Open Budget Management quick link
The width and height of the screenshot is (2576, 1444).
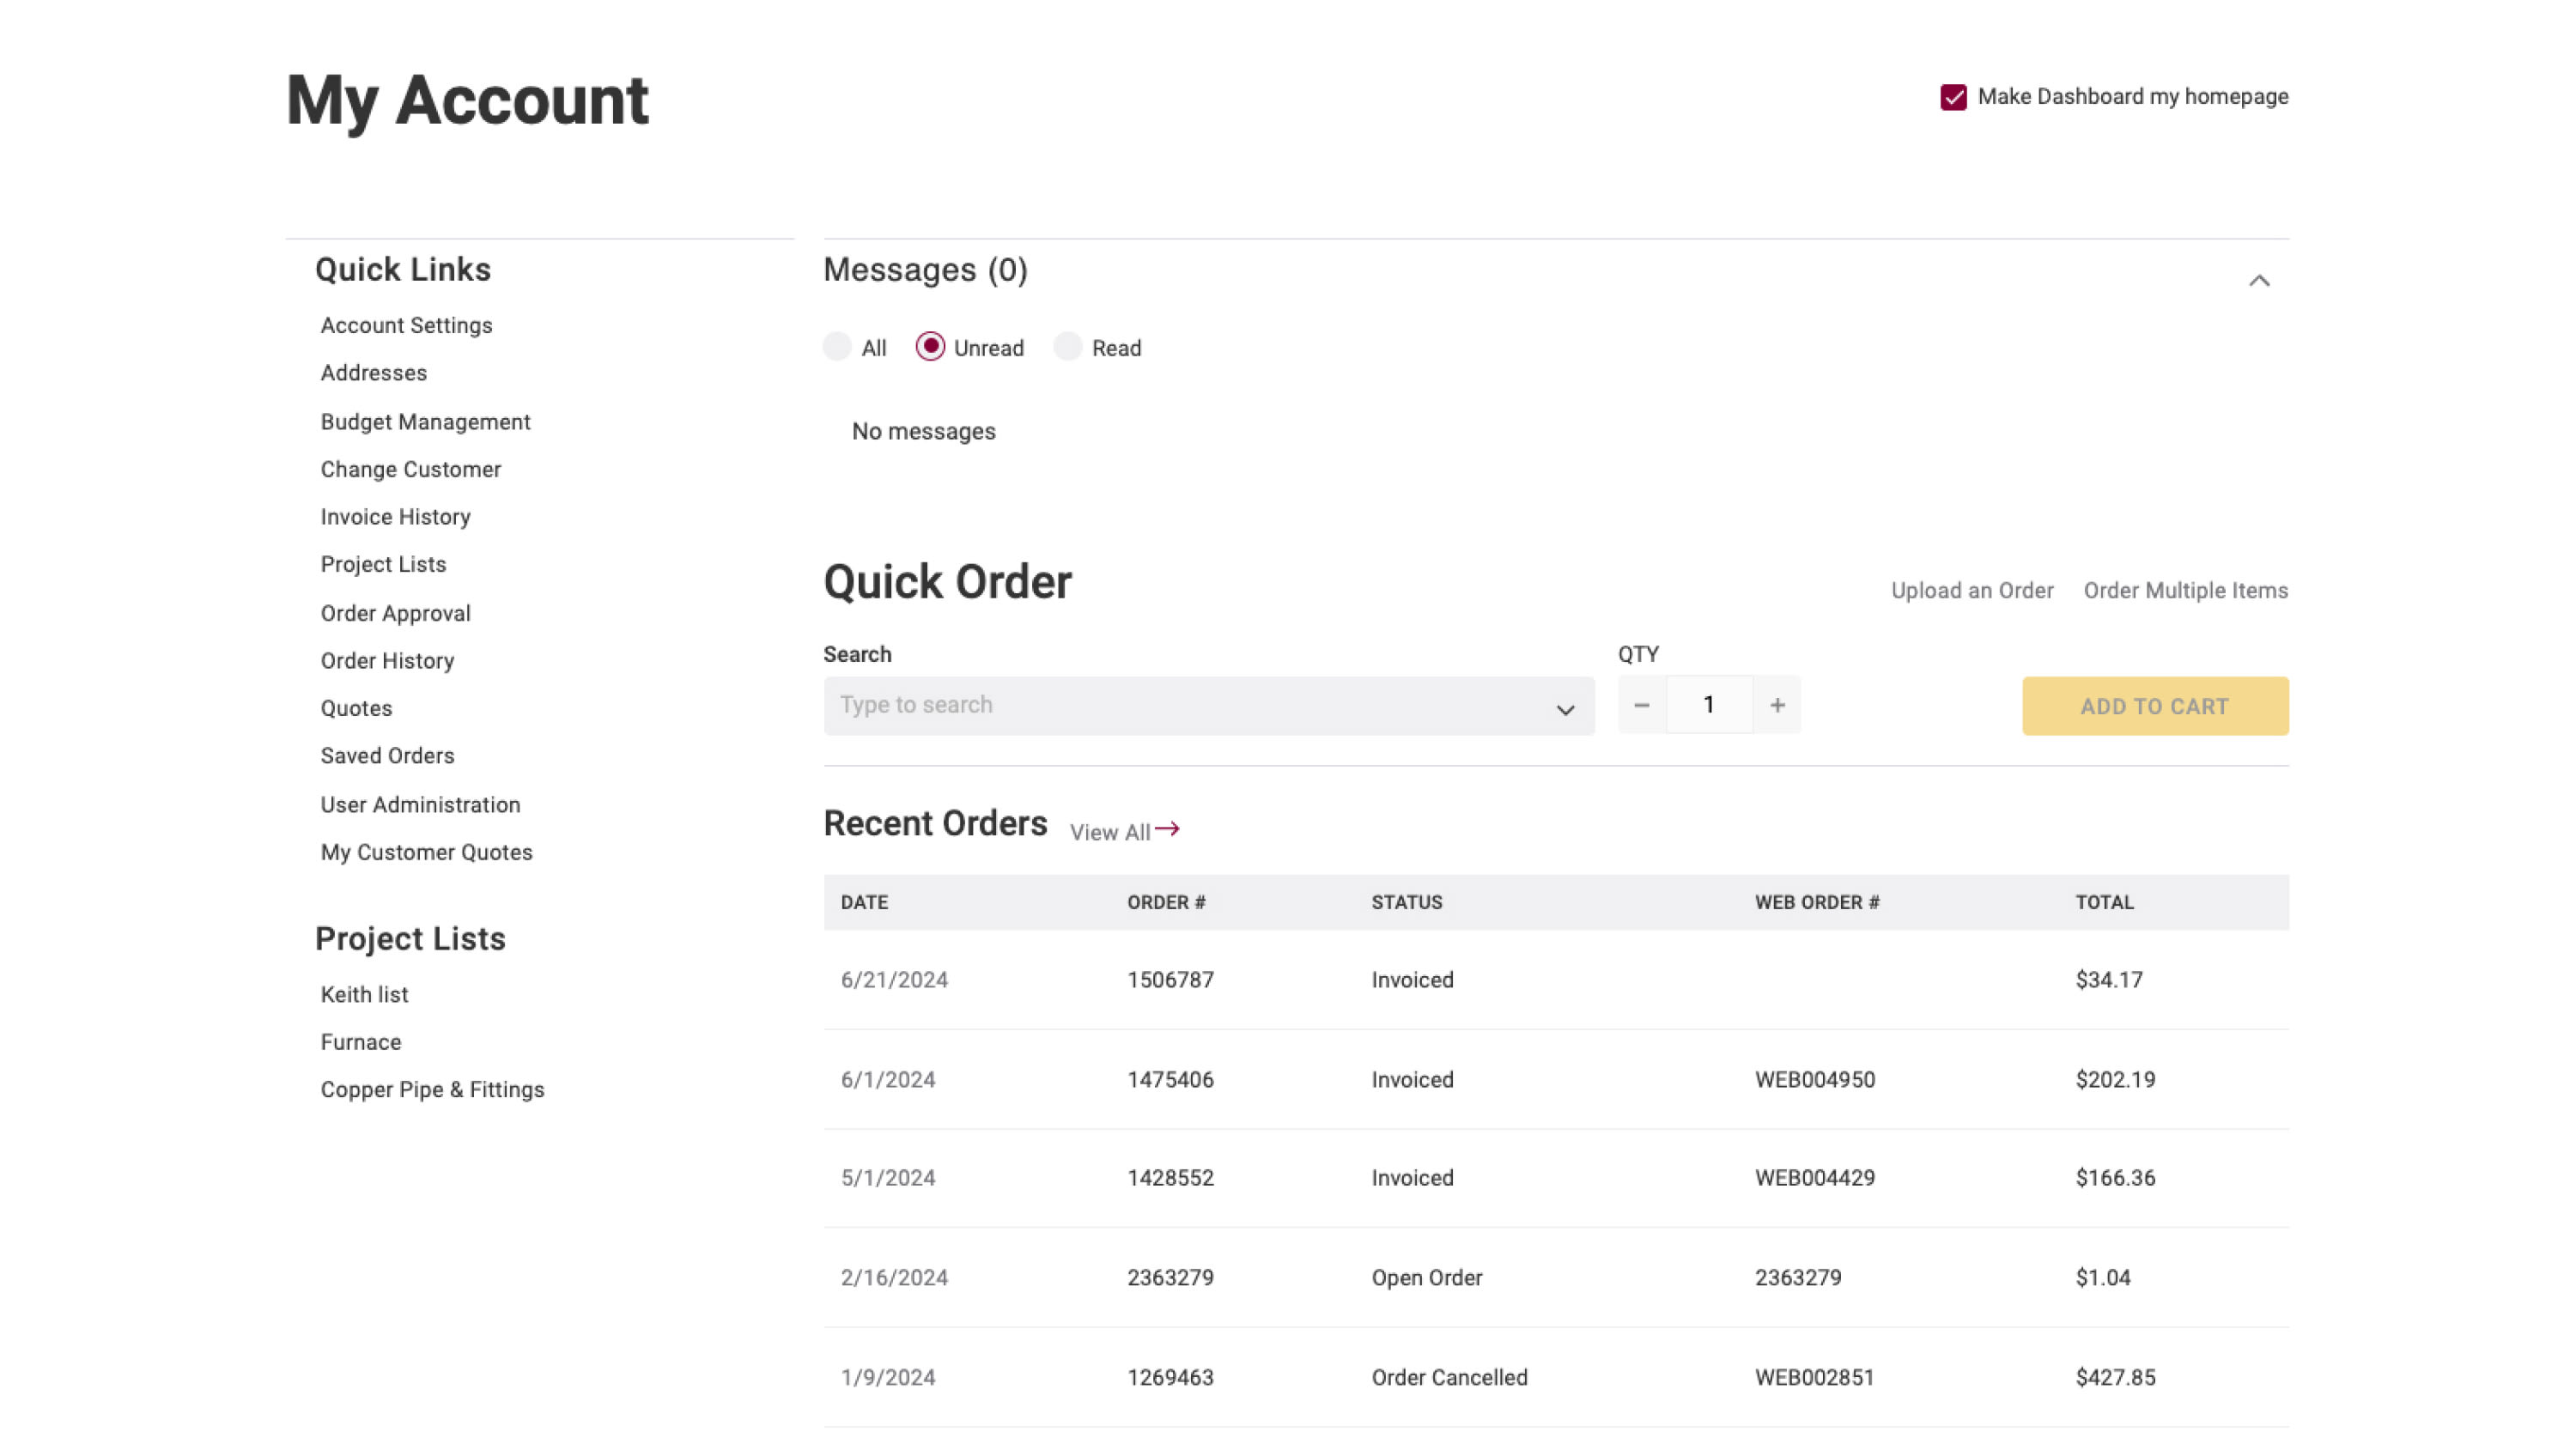point(425,422)
